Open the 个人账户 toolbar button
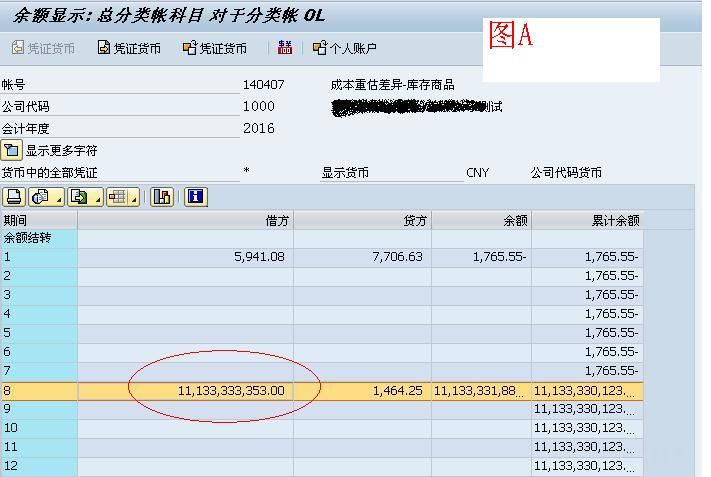Image resolution: width=711 pixels, height=477 pixels. coord(344,48)
